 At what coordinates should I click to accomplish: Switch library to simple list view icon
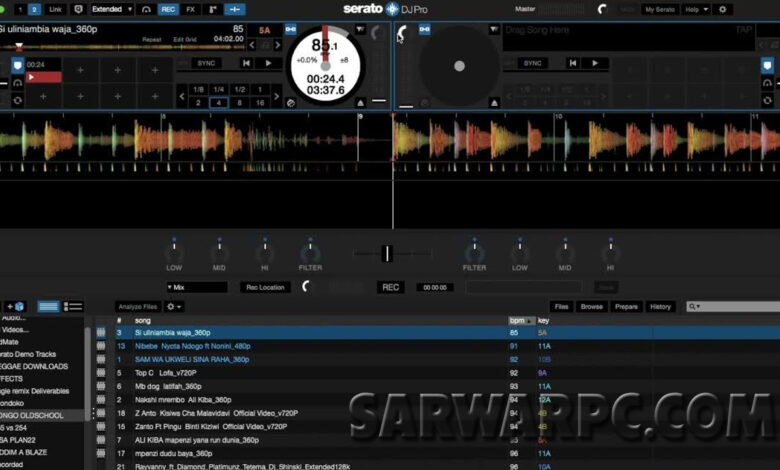[48, 306]
